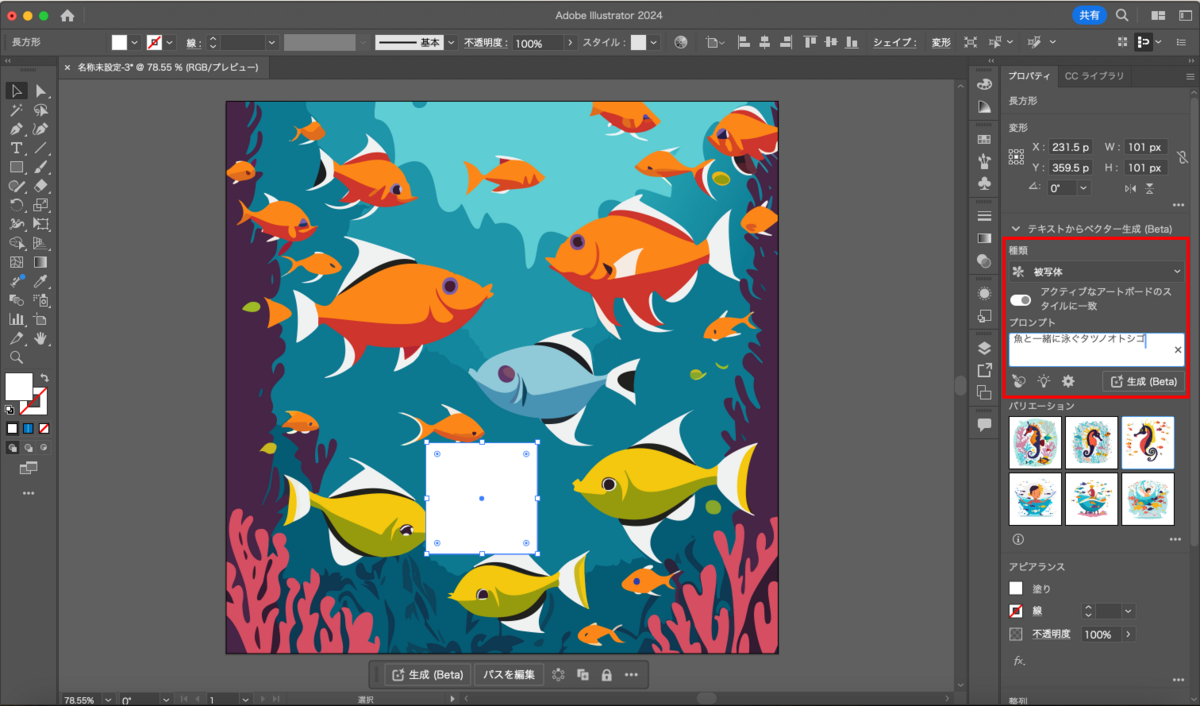This screenshot has width=1200, height=706.
Task: Open the search magnifier in title bar
Action: click(1122, 15)
